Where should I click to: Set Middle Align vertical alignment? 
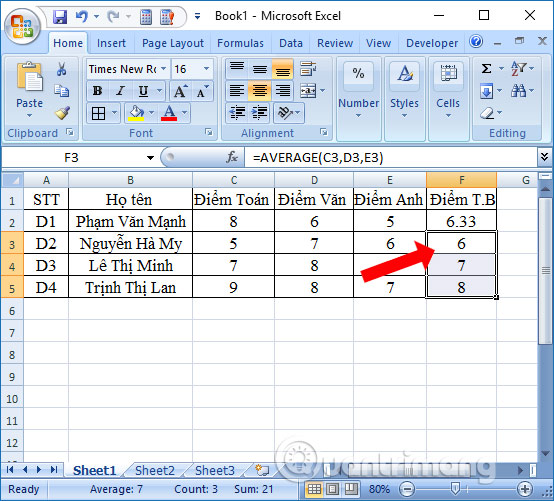[x=260, y=69]
